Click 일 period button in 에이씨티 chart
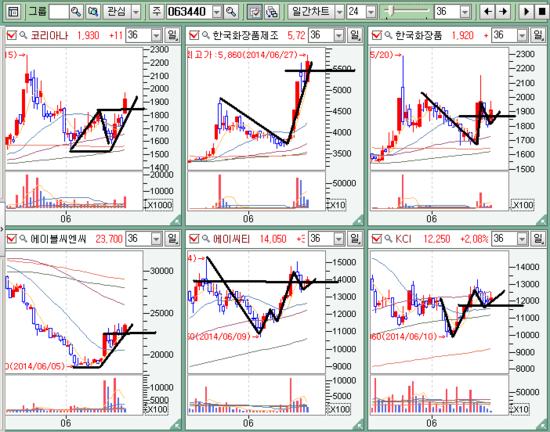Image resolution: width=550 pixels, height=432 pixels. (355, 239)
